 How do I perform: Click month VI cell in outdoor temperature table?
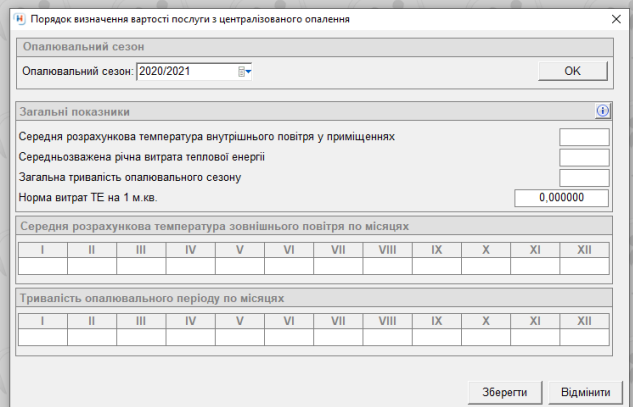point(289,266)
